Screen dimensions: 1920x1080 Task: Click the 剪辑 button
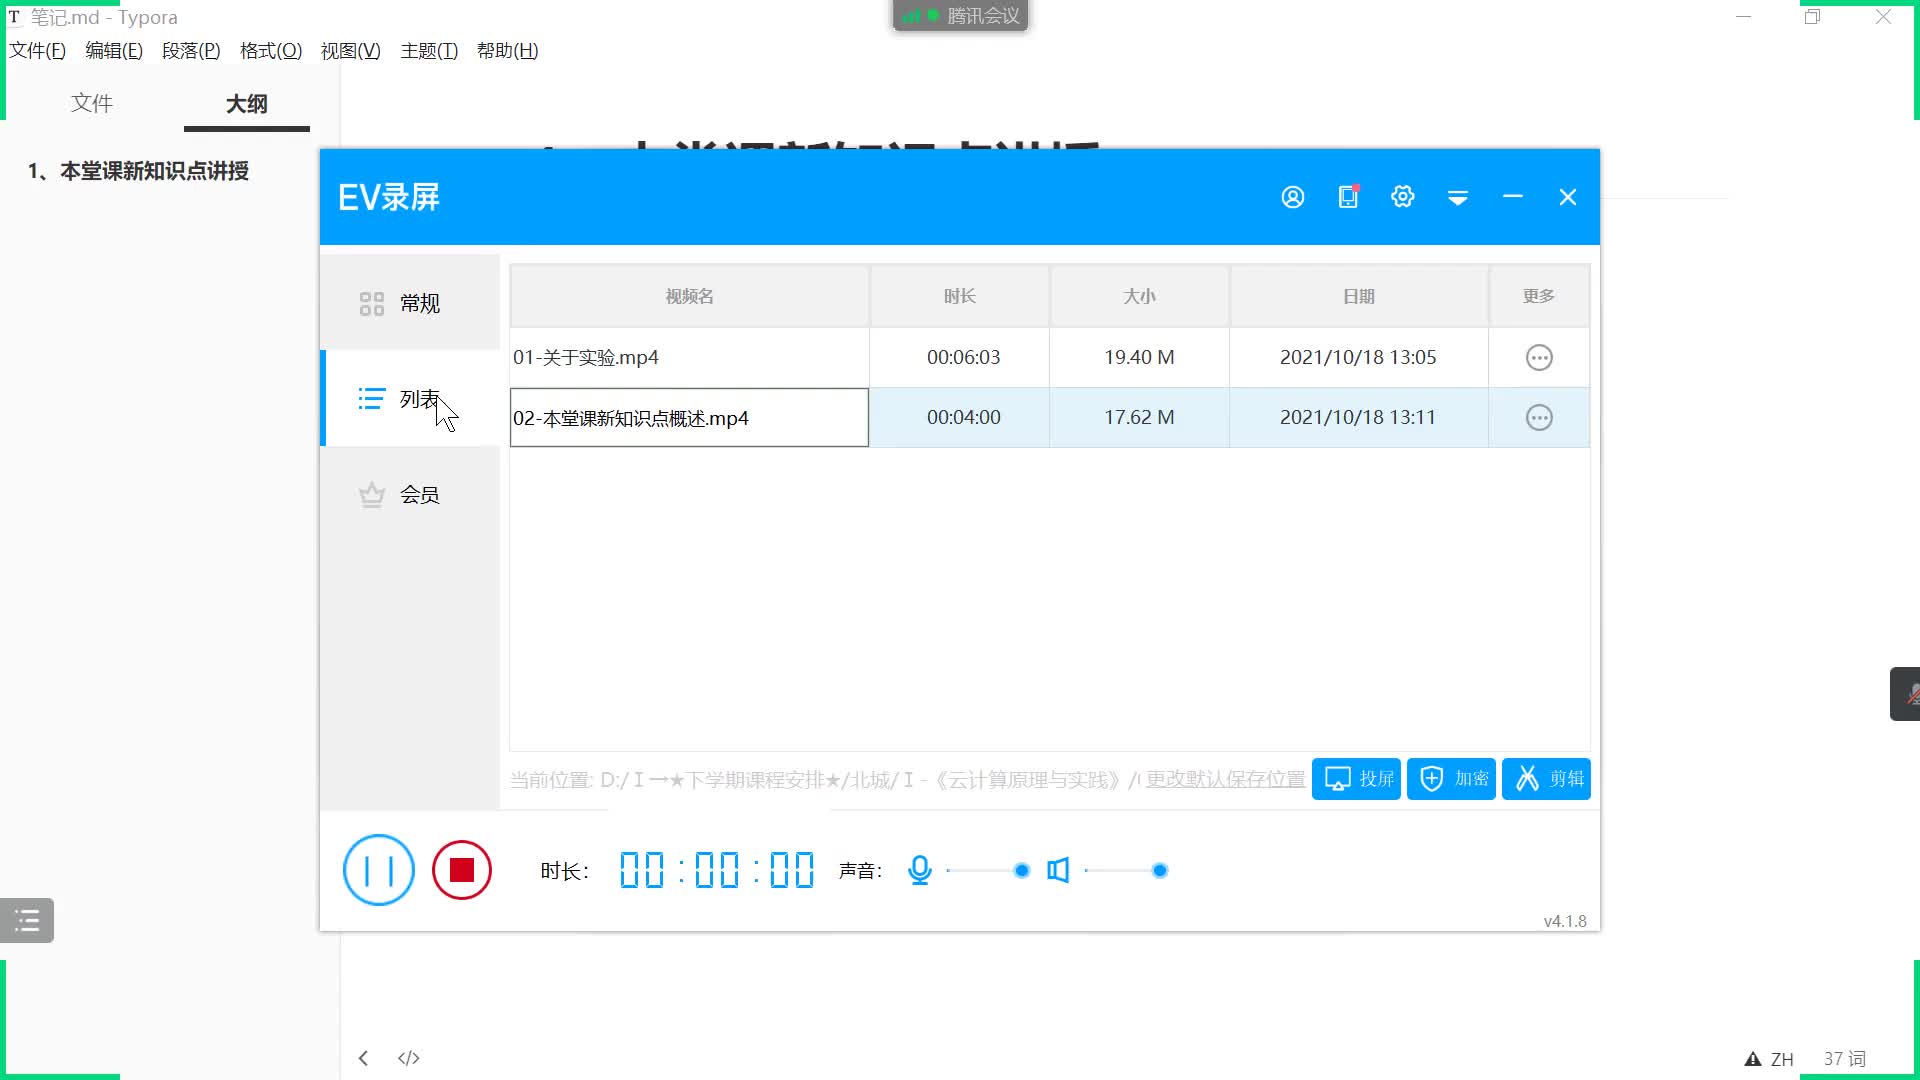[x=1546, y=779]
